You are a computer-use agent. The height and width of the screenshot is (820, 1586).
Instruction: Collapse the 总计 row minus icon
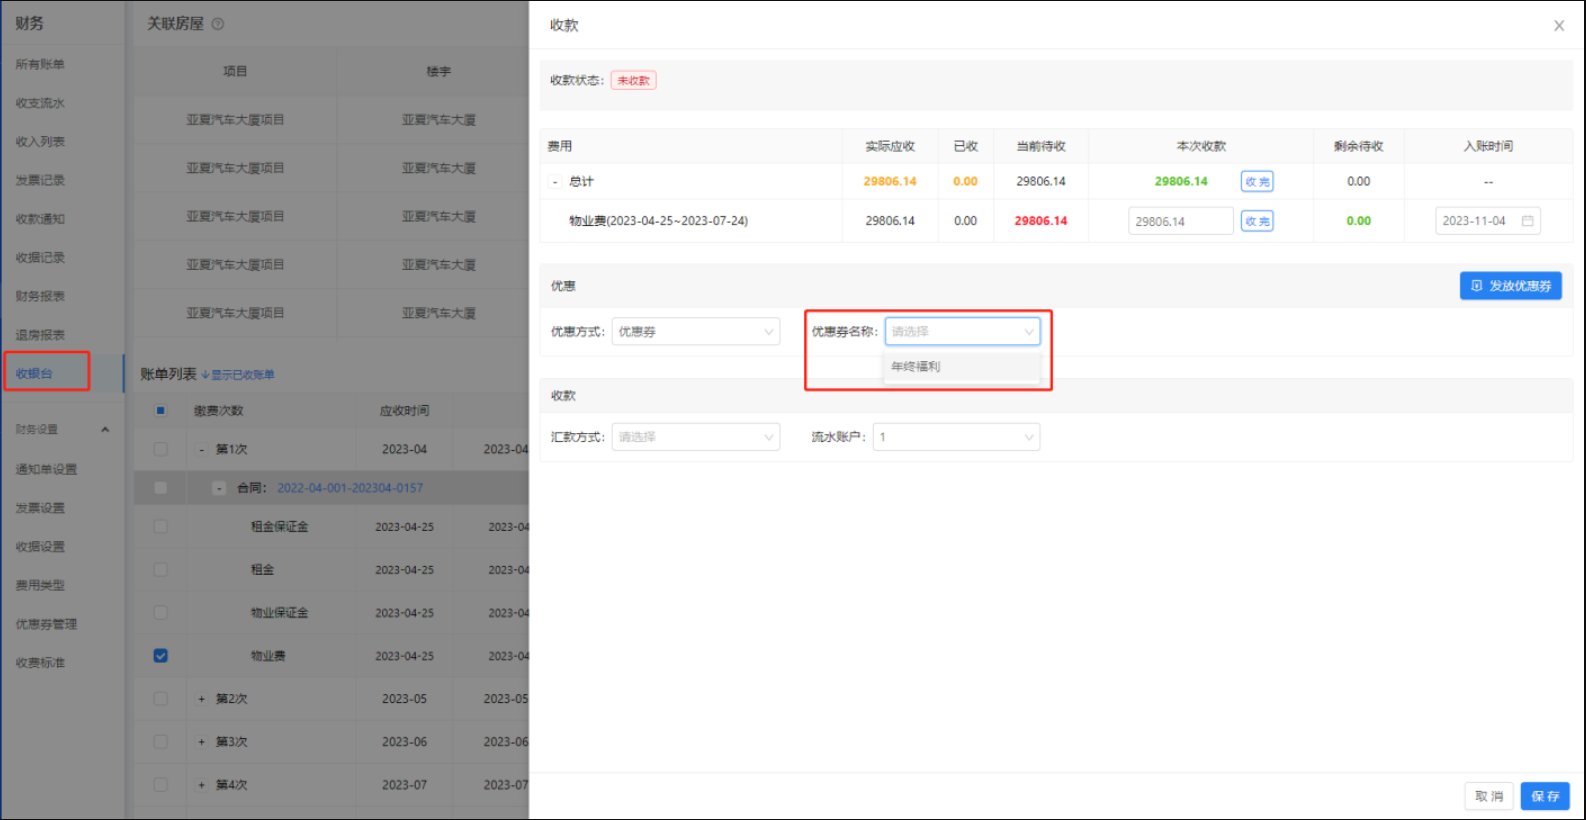tap(555, 182)
